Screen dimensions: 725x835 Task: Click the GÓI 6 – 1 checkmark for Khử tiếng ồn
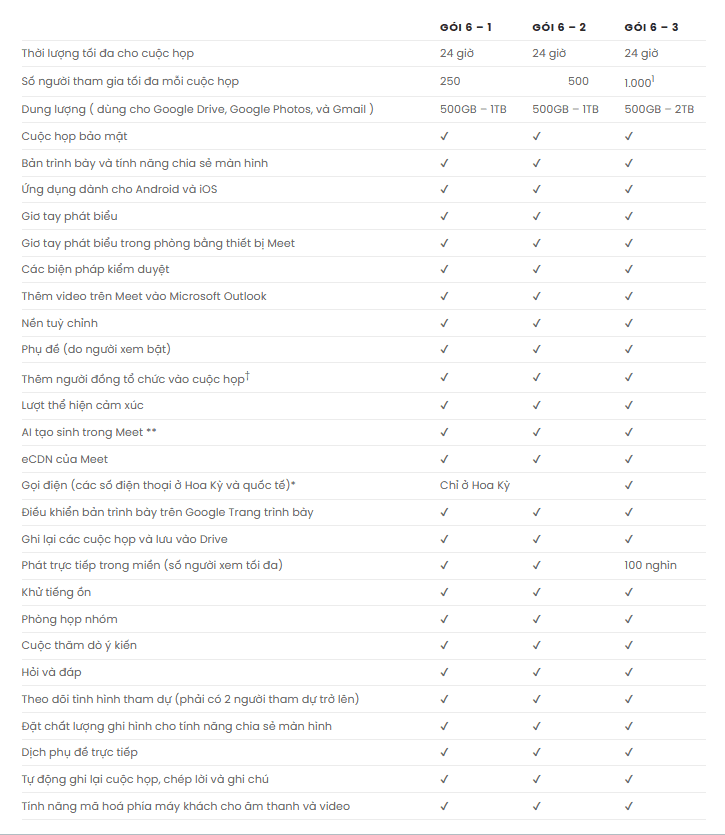coord(444,592)
